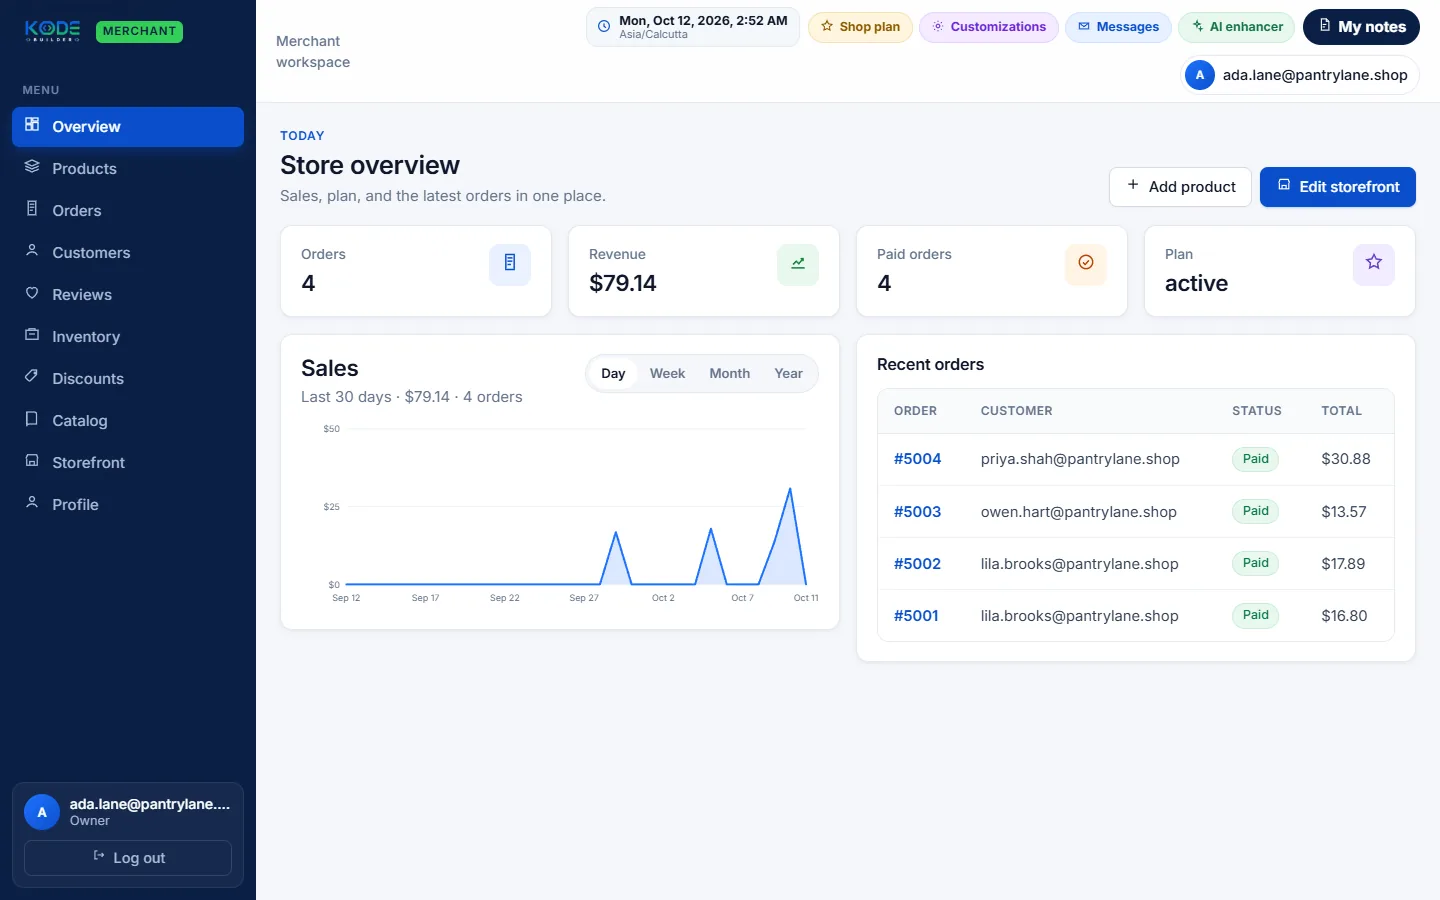This screenshot has width=1440, height=900.
Task: Click the Paid orders checkmark icon
Action: coord(1086,264)
